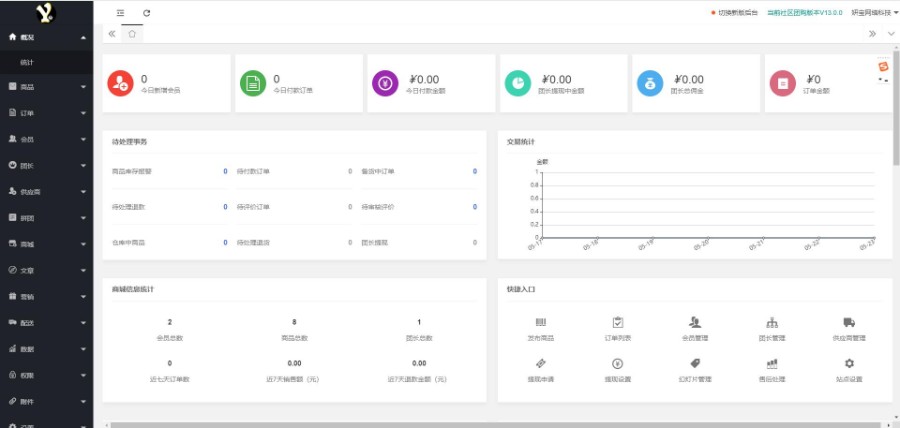Open 提现设置 yen circle icon
The width and height of the screenshot is (900, 428).
click(617, 363)
